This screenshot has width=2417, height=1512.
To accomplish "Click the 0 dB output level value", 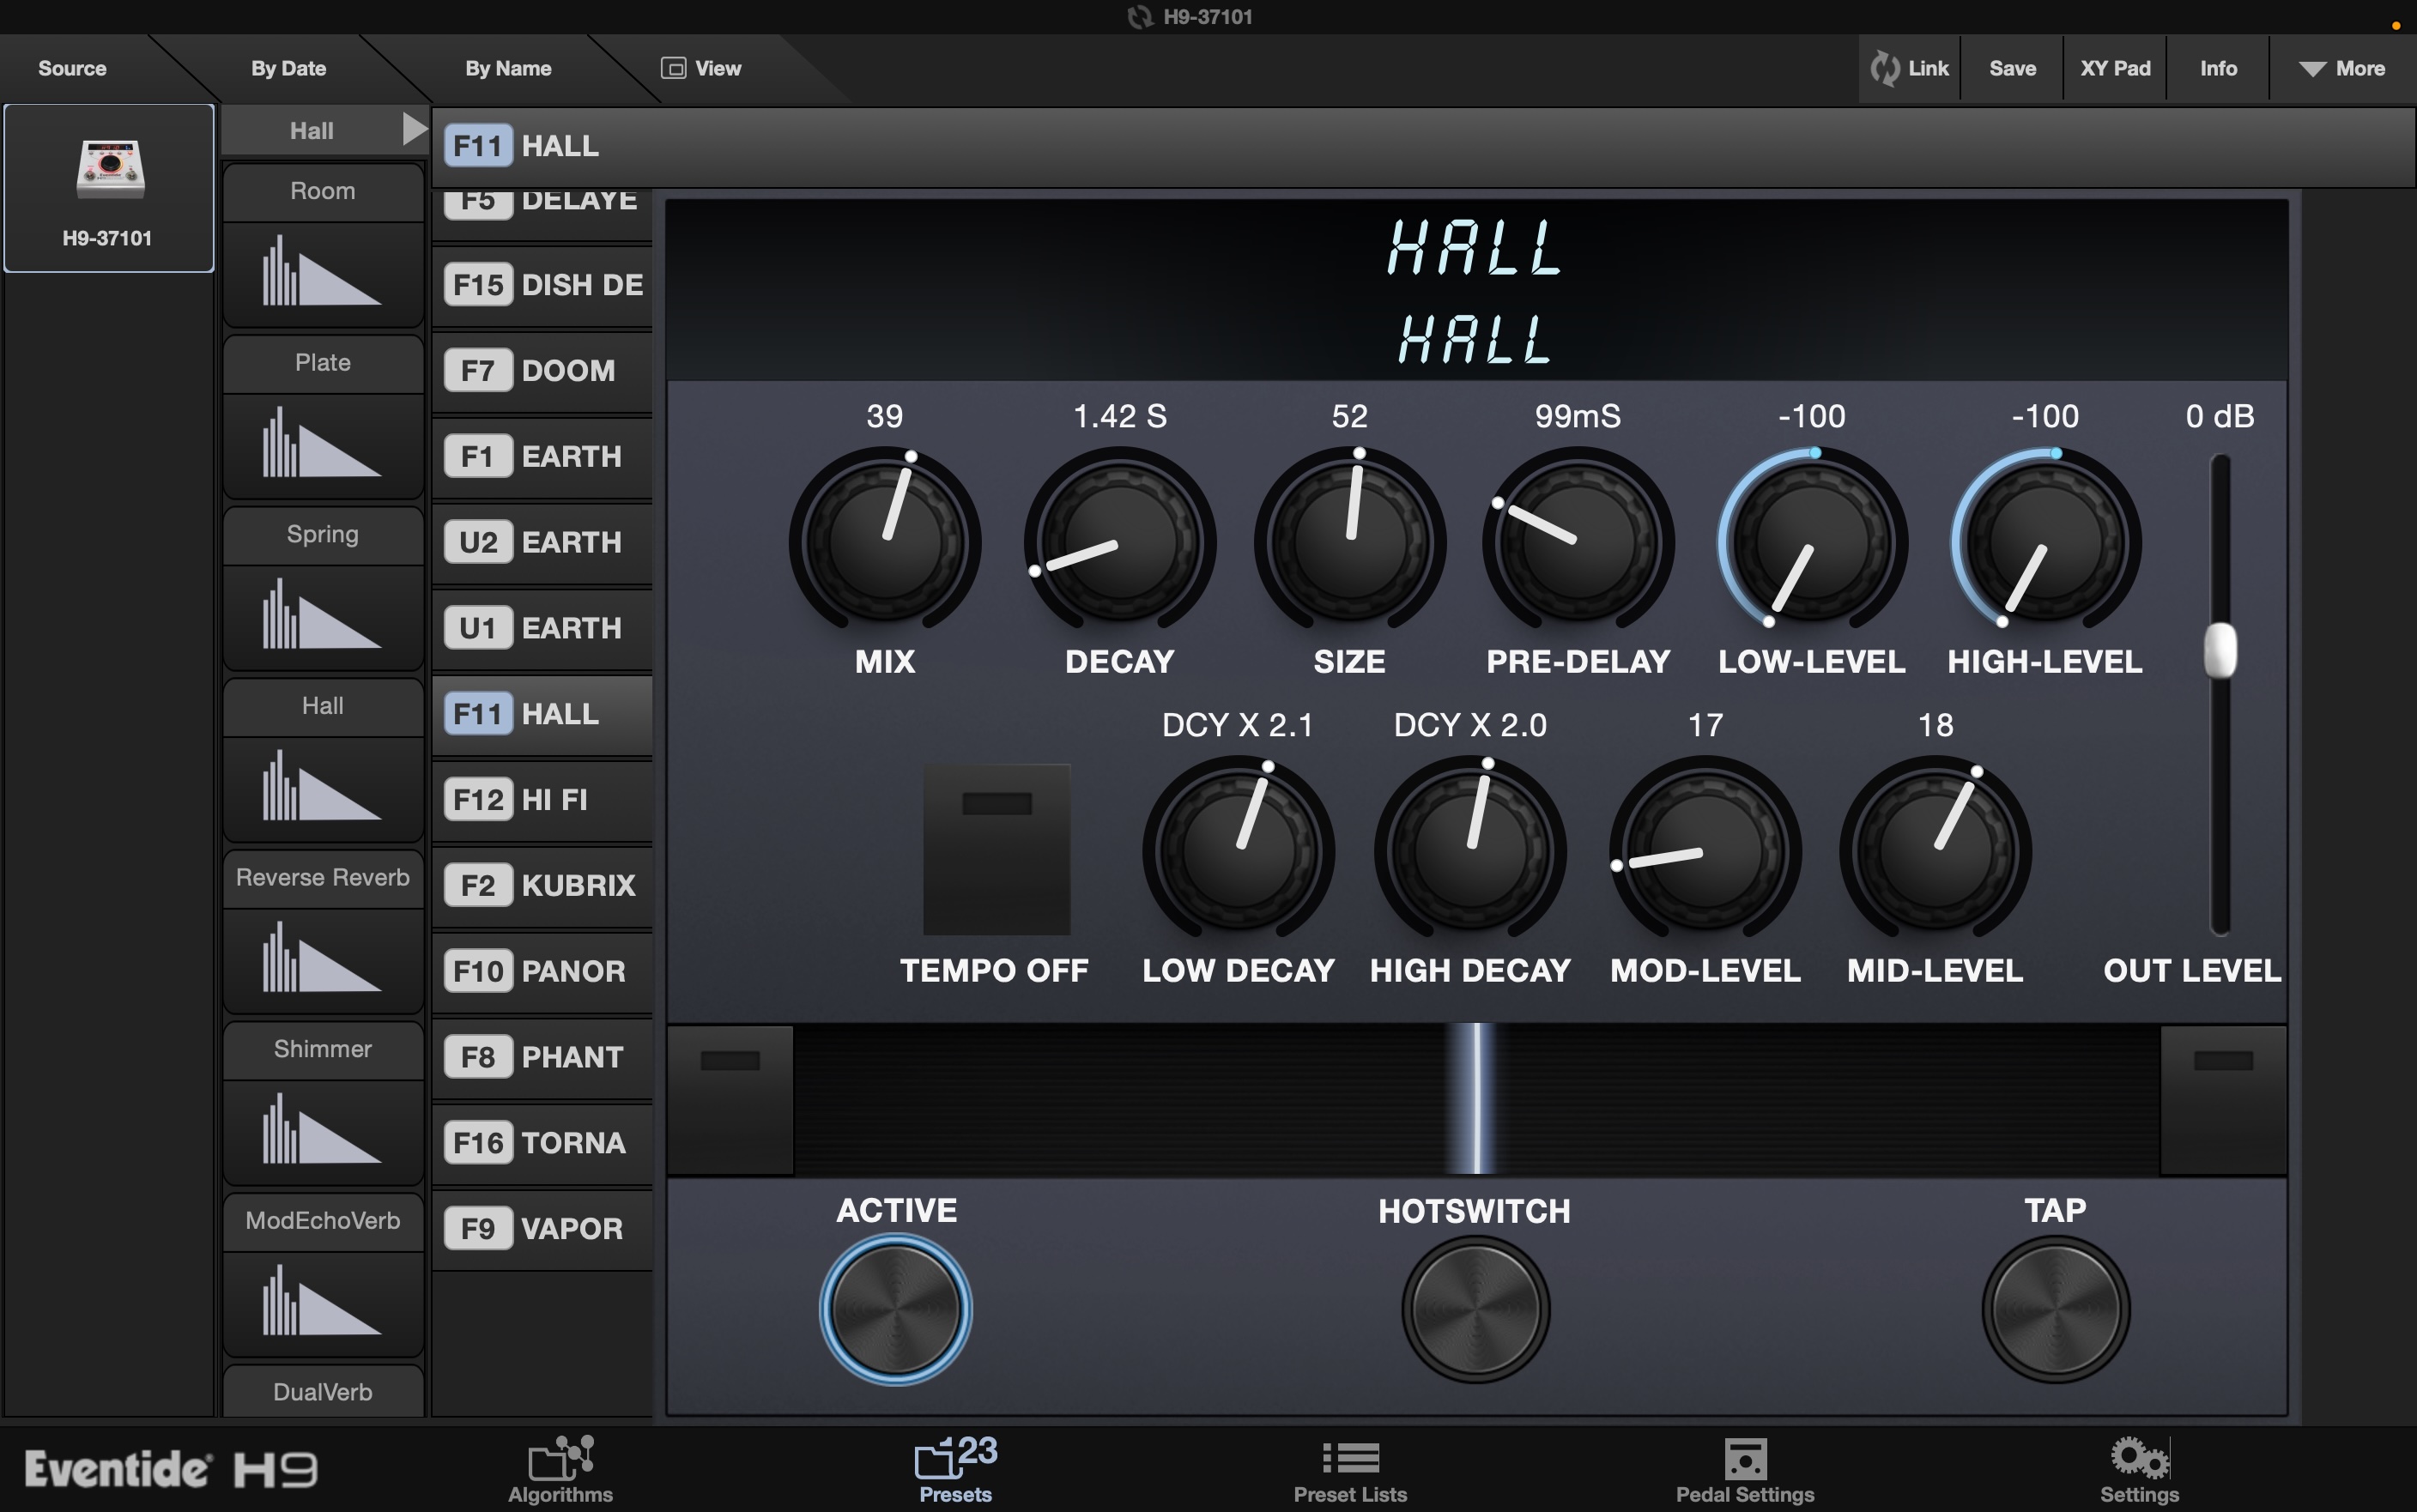I will (2220, 416).
